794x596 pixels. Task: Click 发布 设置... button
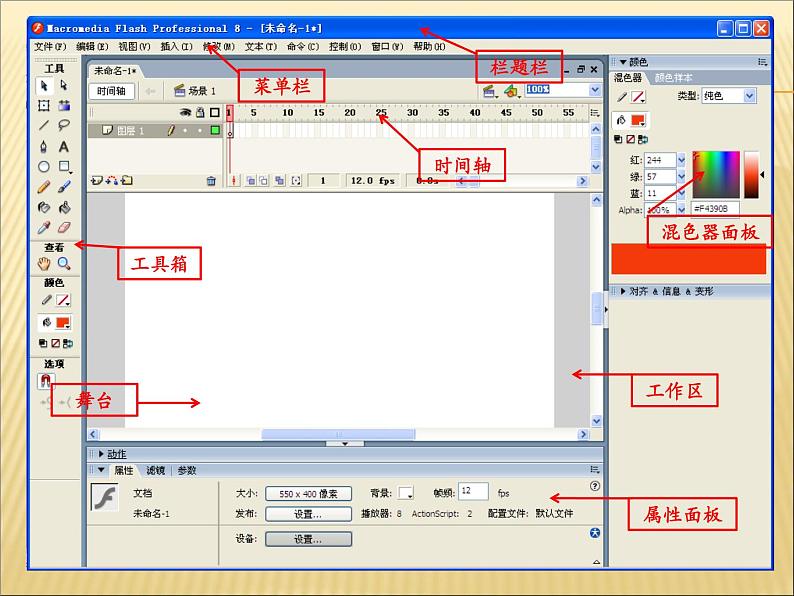pos(308,514)
